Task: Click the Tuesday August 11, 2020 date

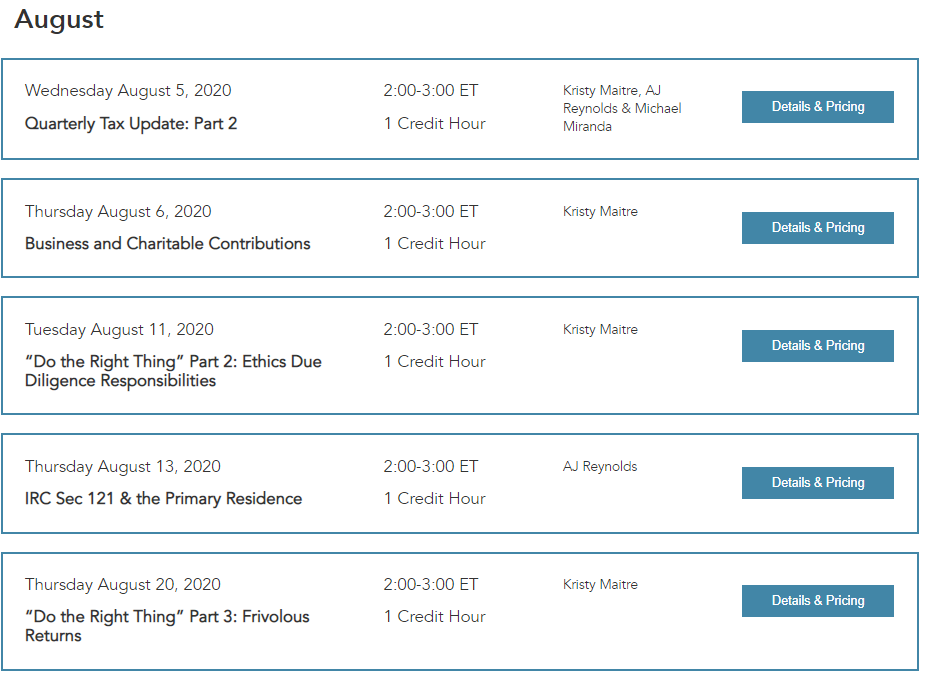Action: point(119,330)
